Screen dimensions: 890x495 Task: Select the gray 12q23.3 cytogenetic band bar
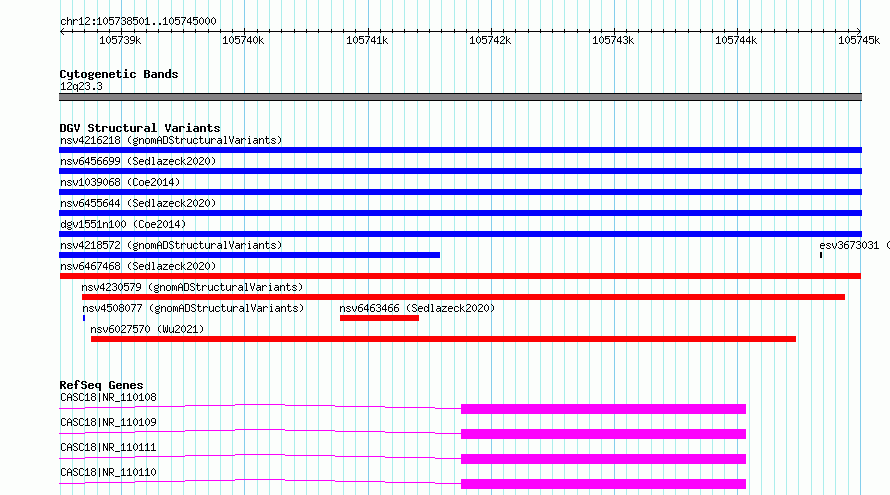click(460, 97)
